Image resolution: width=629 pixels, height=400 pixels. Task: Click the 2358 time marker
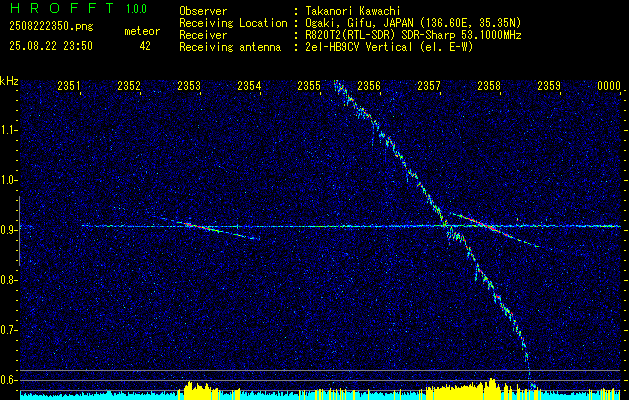pos(489,86)
